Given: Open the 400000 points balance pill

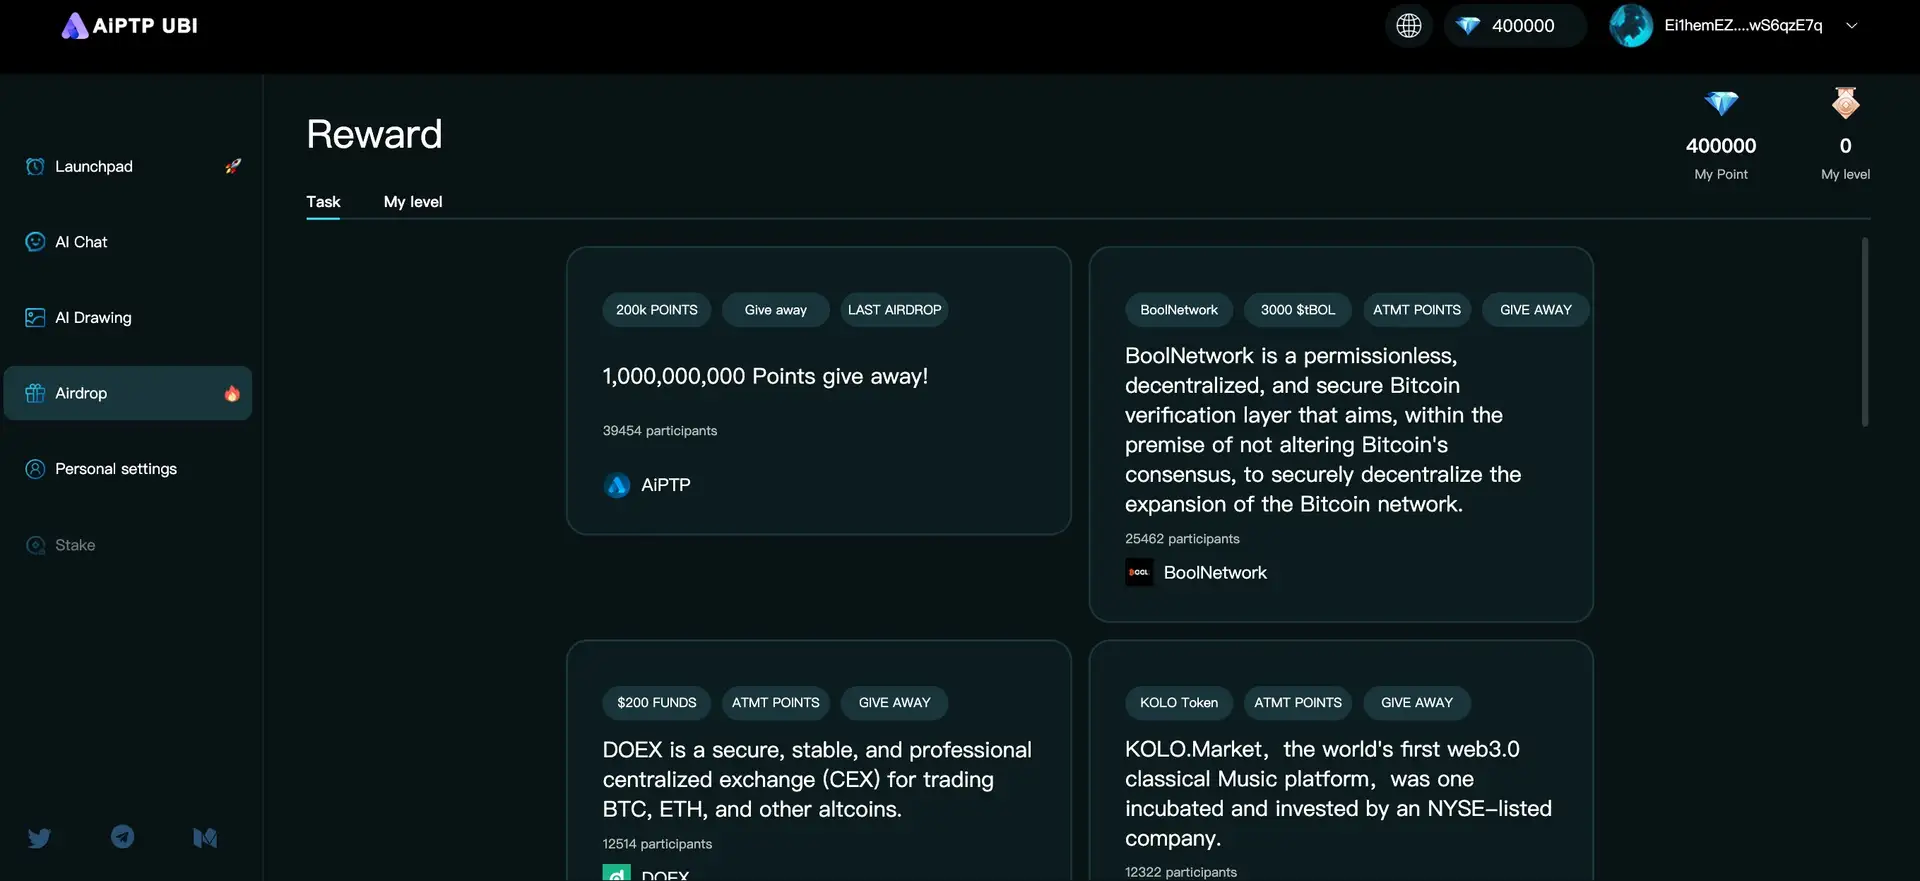Looking at the screenshot, I should click(x=1512, y=26).
